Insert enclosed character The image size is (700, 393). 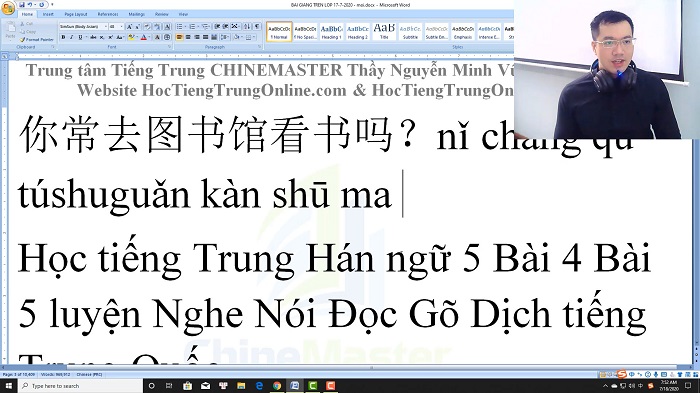coord(167,37)
